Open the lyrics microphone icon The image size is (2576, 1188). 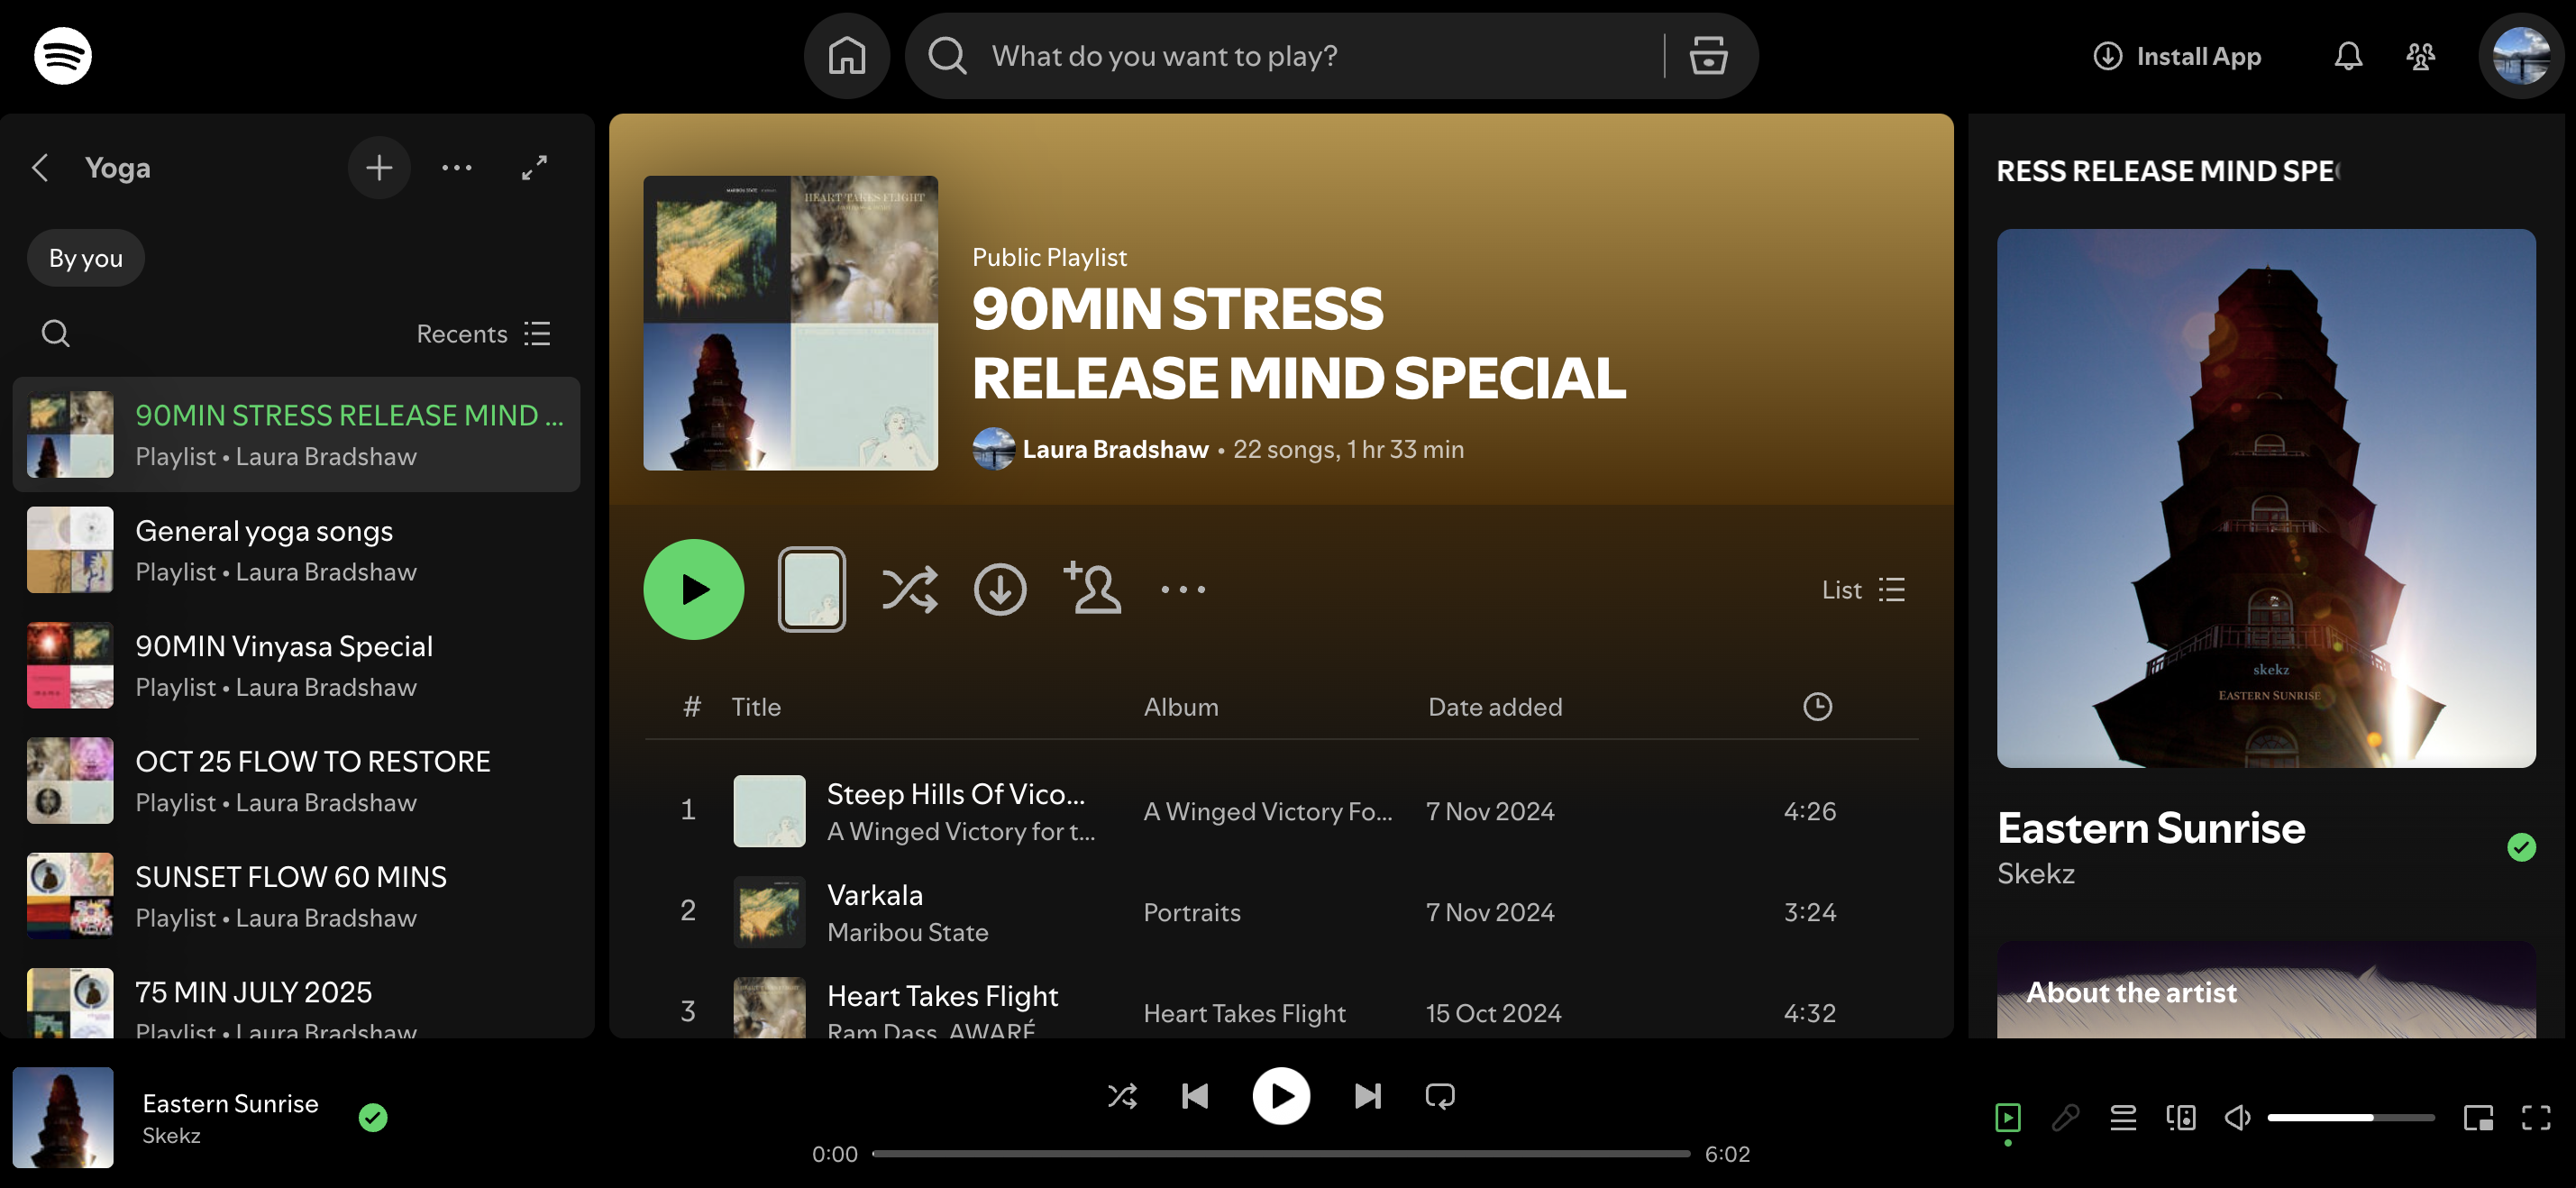[x=2065, y=1117]
